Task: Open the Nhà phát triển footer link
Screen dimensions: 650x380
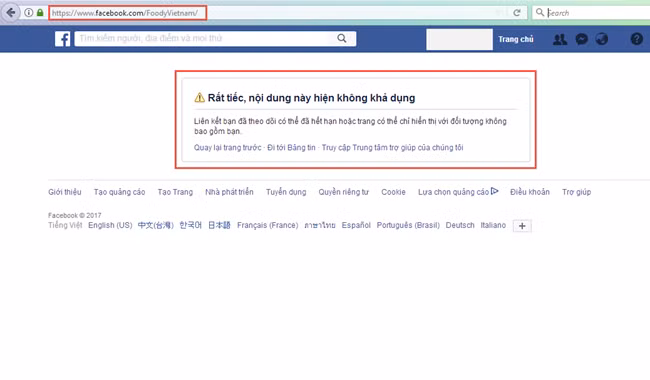Action: pyautogui.click(x=229, y=192)
